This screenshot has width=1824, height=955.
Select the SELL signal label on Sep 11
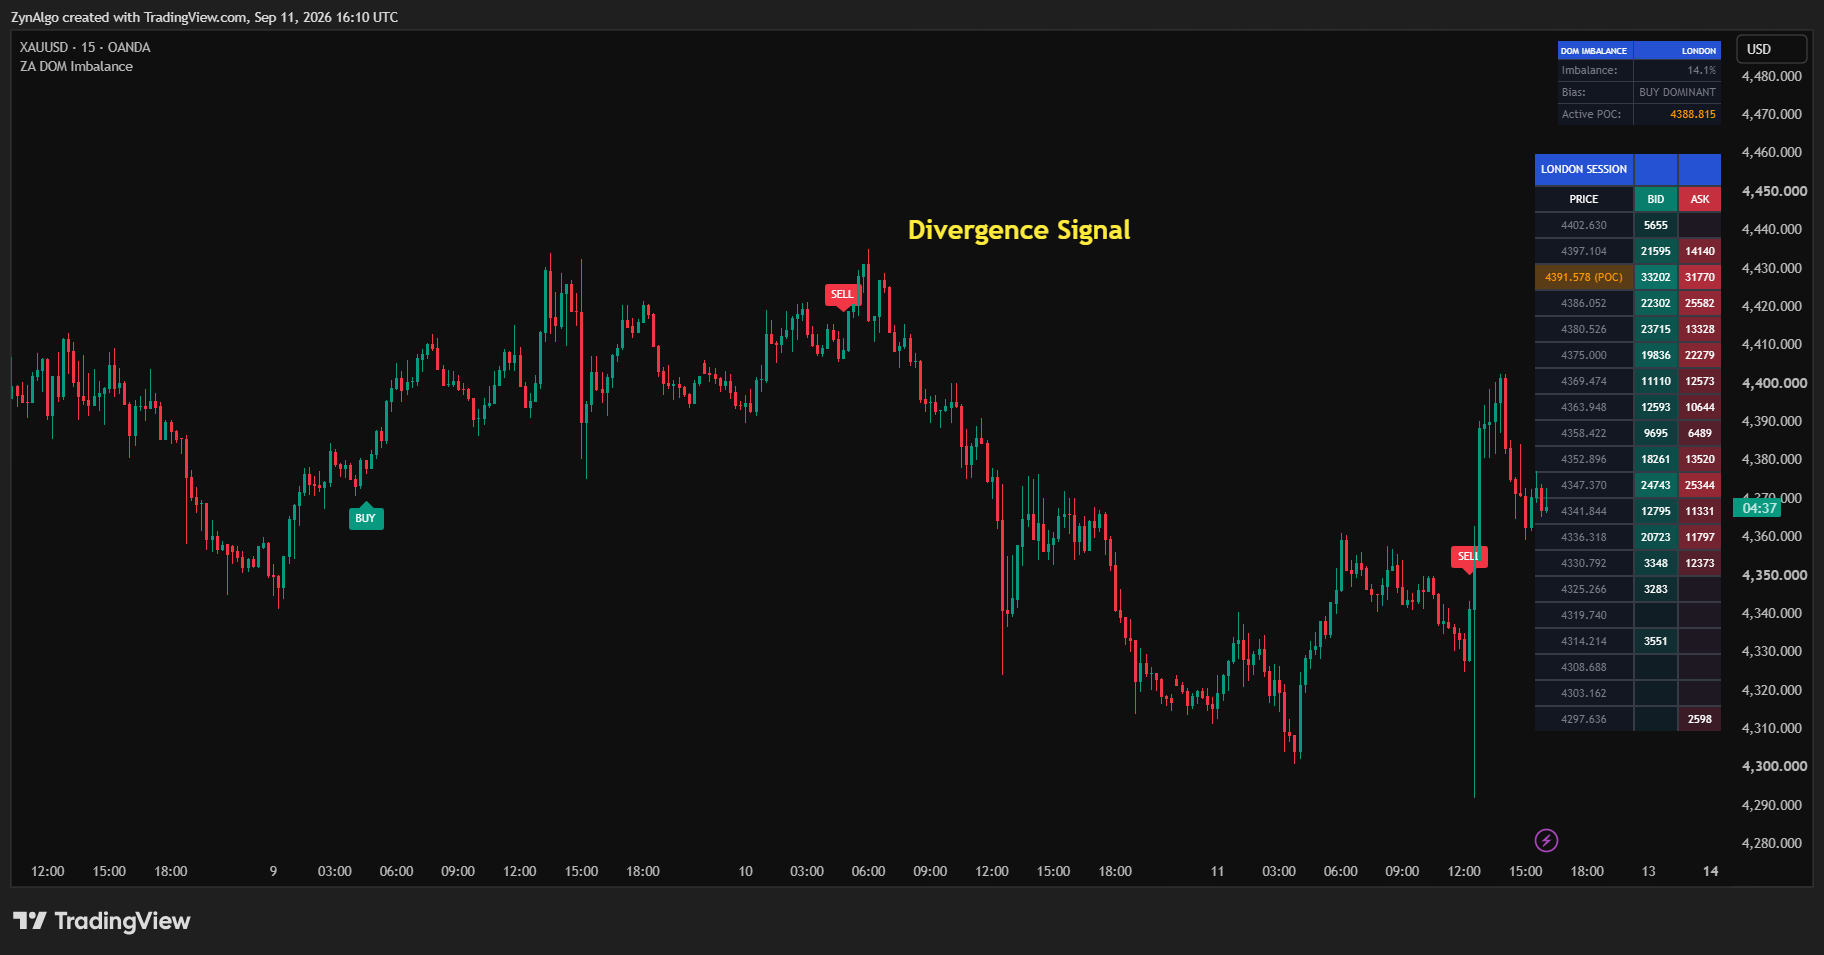(x=1469, y=557)
